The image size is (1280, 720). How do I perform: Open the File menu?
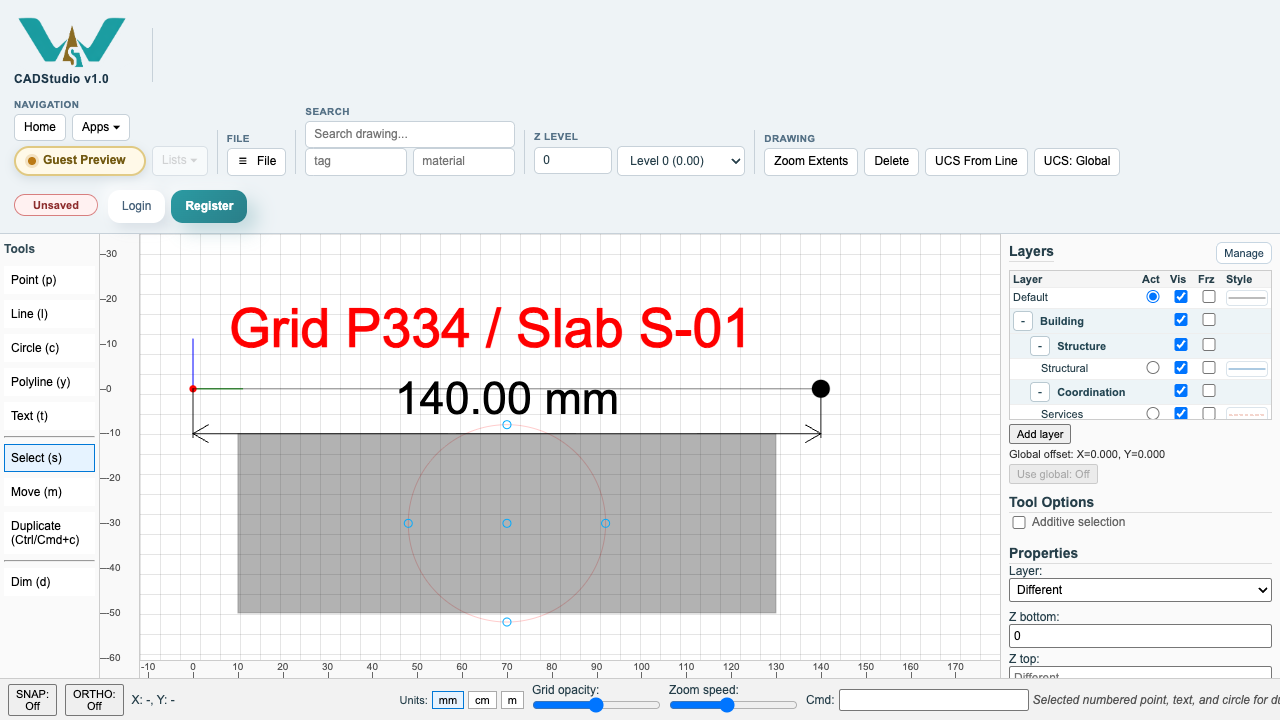coord(257,161)
